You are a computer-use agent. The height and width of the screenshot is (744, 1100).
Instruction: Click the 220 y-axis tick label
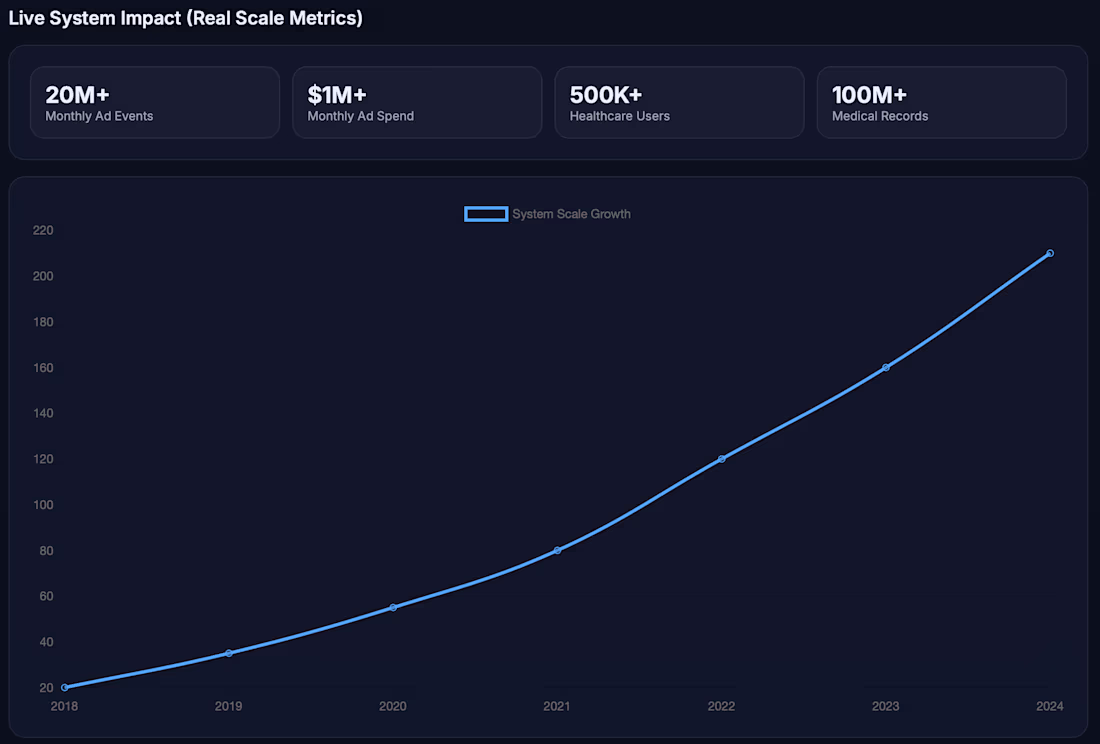coord(43,230)
